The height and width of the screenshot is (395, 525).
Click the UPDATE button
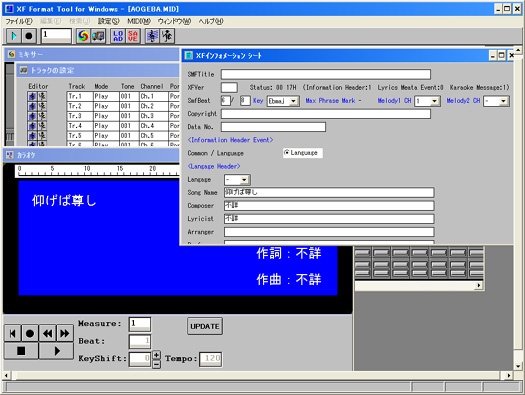click(x=205, y=326)
